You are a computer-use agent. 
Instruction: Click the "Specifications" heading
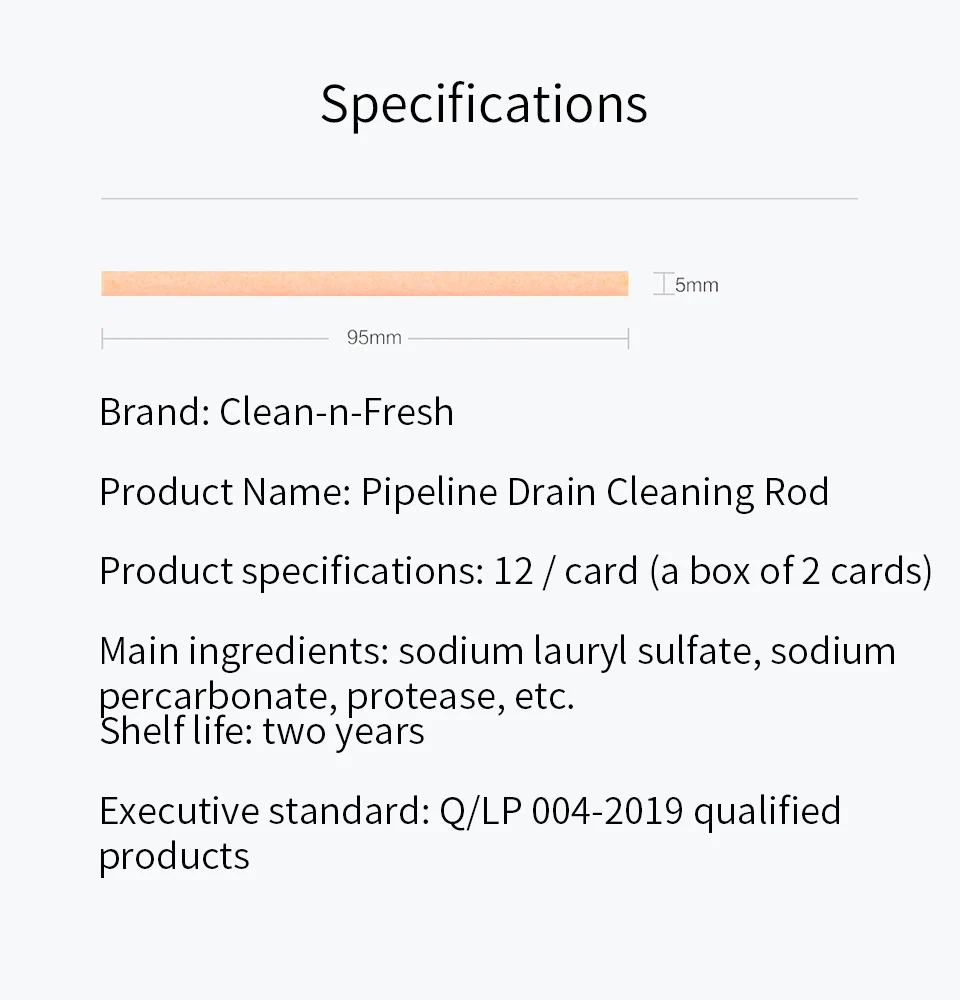(484, 103)
